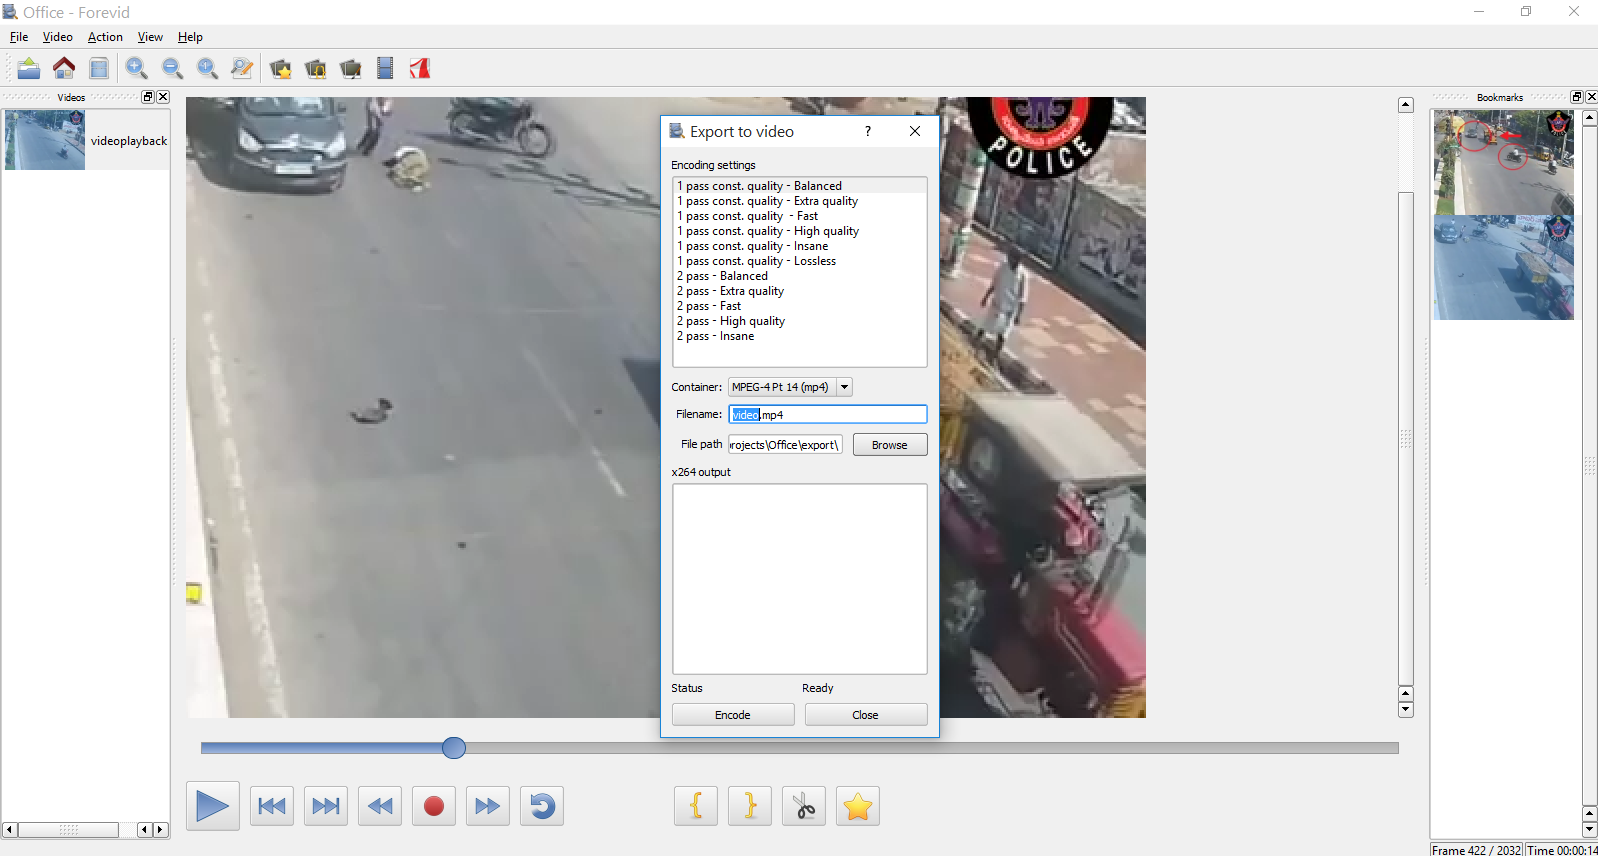1598x856 pixels.
Task: Click the Encode button
Action: coord(732,715)
